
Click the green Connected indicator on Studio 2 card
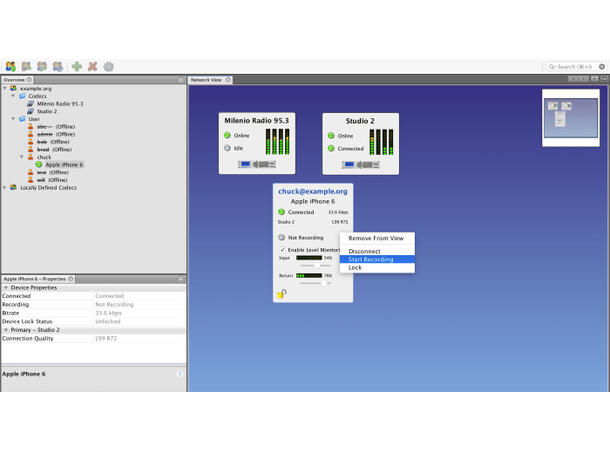point(331,149)
